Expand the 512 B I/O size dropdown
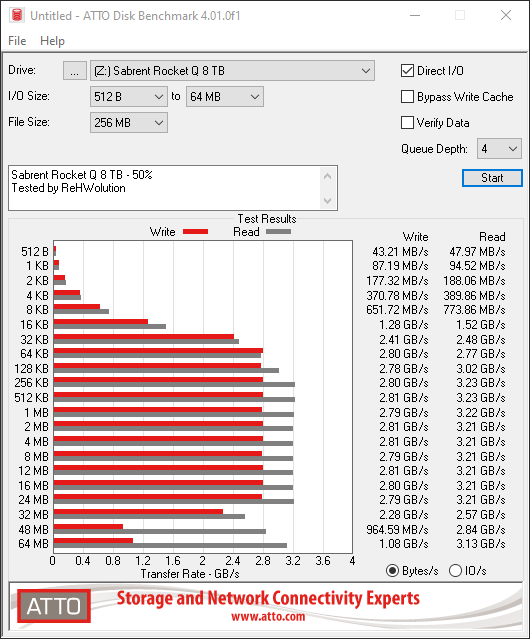This screenshot has width=530, height=639. (x=129, y=97)
